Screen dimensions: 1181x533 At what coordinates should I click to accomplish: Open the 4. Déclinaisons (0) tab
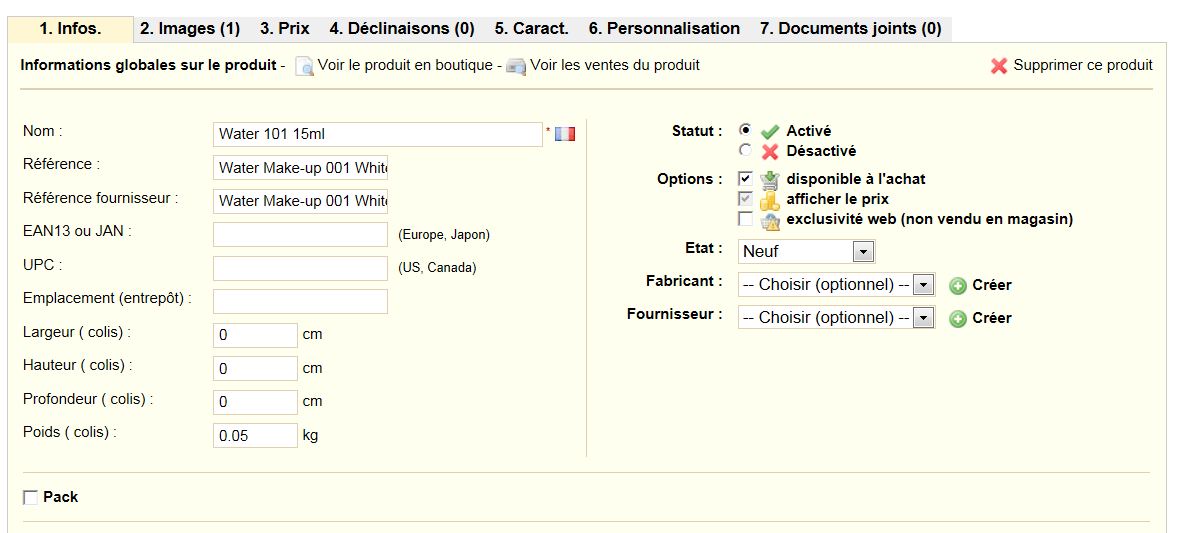pos(402,29)
